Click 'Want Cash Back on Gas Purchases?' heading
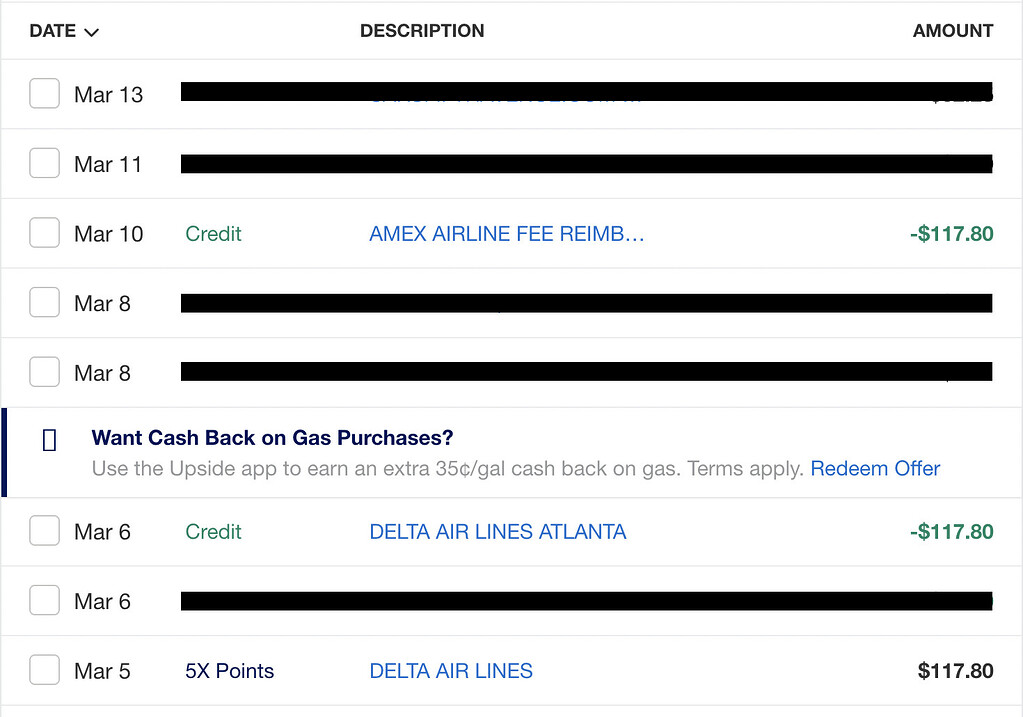Viewport: 1023px width, 717px height. (x=272, y=438)
